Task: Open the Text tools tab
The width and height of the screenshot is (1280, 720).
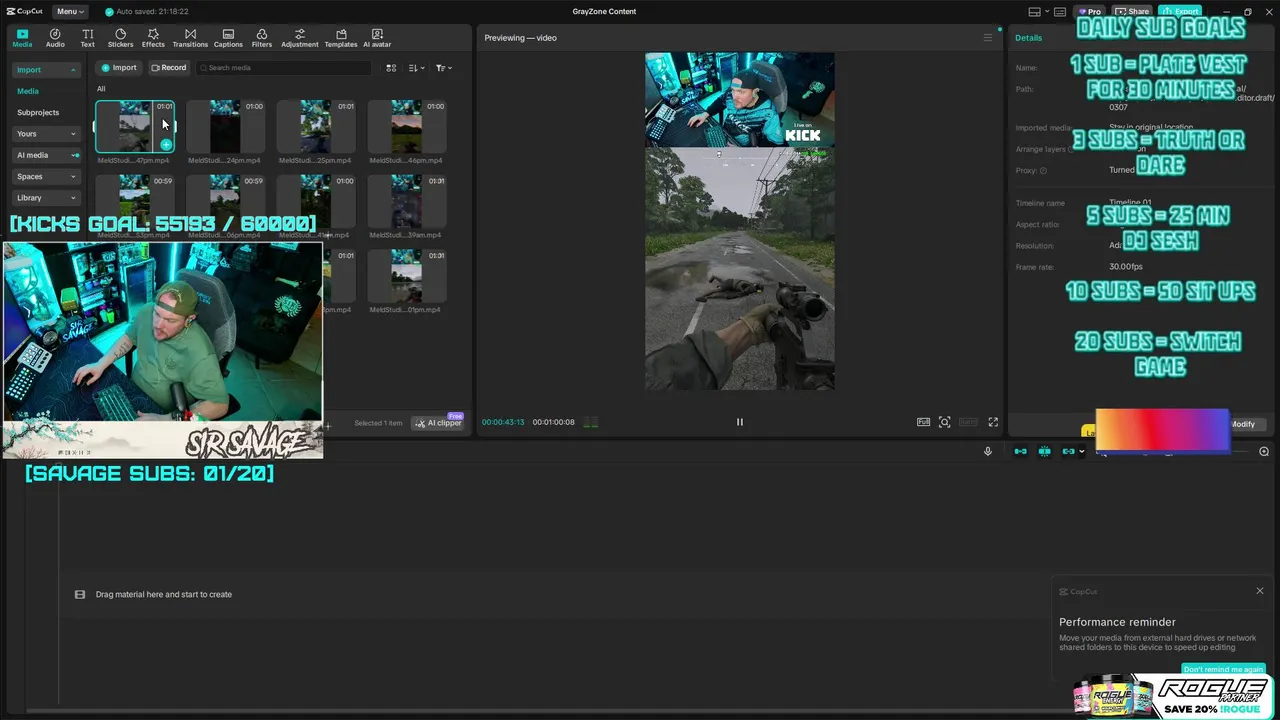Action: click(x=88, y=38)
